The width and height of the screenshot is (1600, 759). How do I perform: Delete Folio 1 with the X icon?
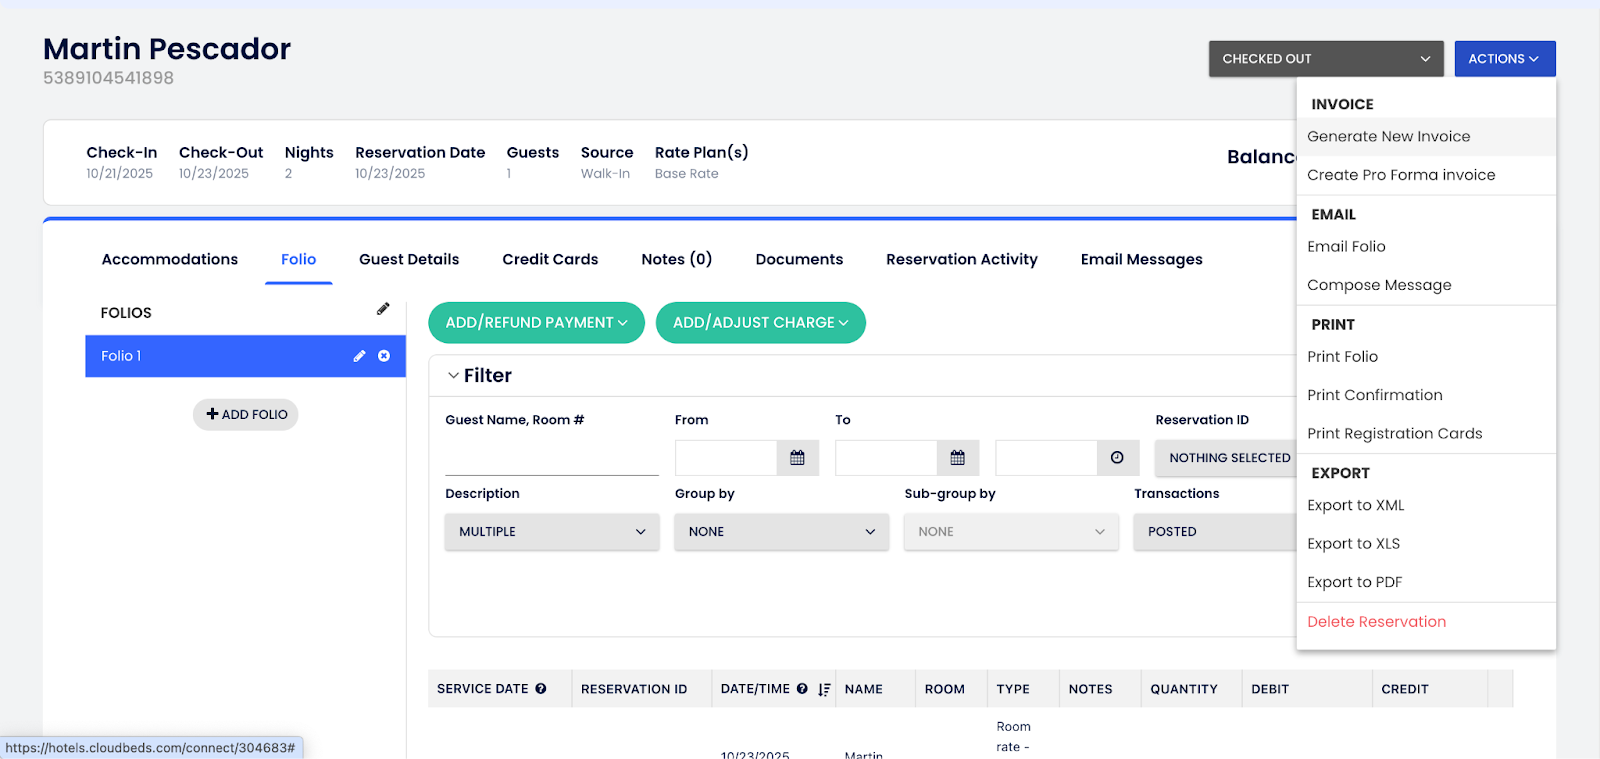coord(384,356)
